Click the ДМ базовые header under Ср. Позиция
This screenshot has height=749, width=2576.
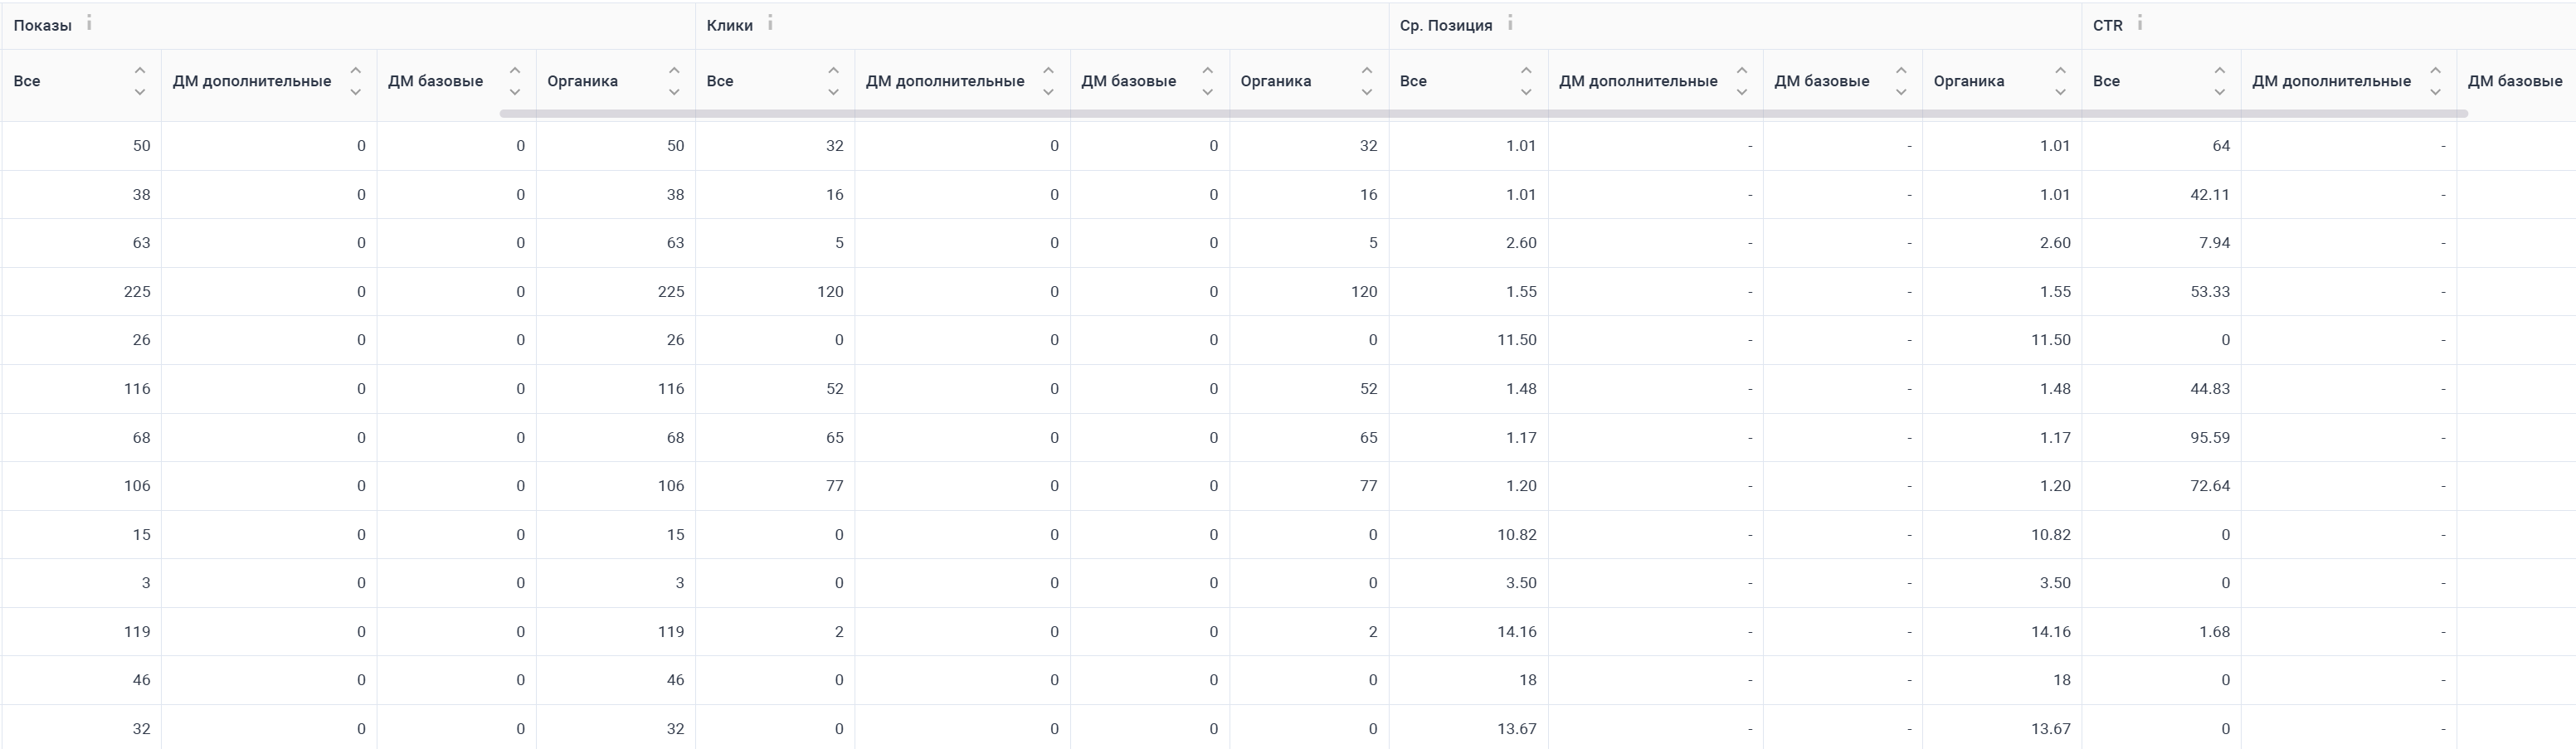pos(1821,81)
